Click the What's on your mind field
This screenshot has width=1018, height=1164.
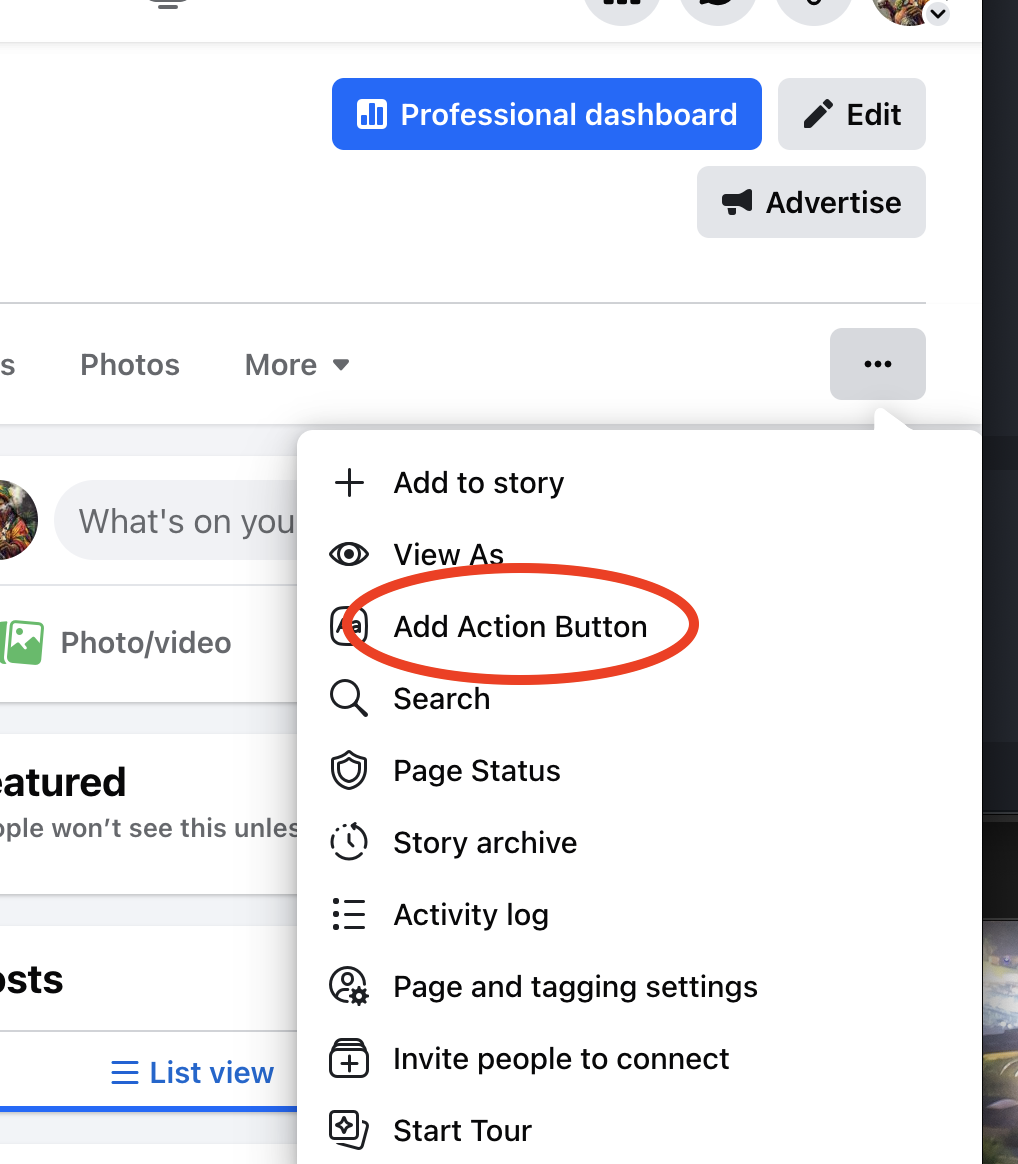click(180, 521)
